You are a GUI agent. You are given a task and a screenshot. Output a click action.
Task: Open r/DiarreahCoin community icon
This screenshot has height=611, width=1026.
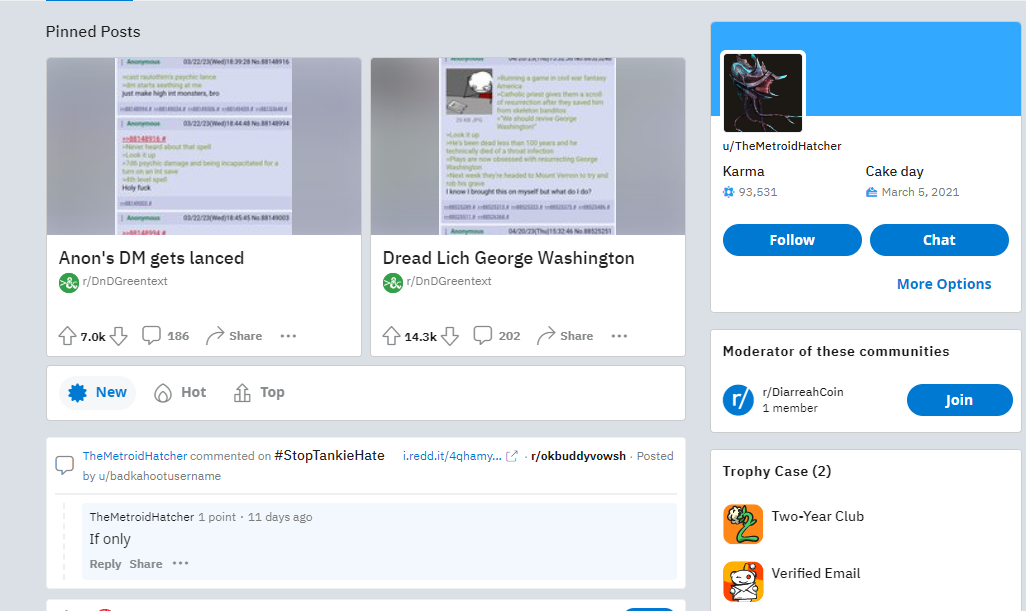pyautogui.click(x=738, y=400)
